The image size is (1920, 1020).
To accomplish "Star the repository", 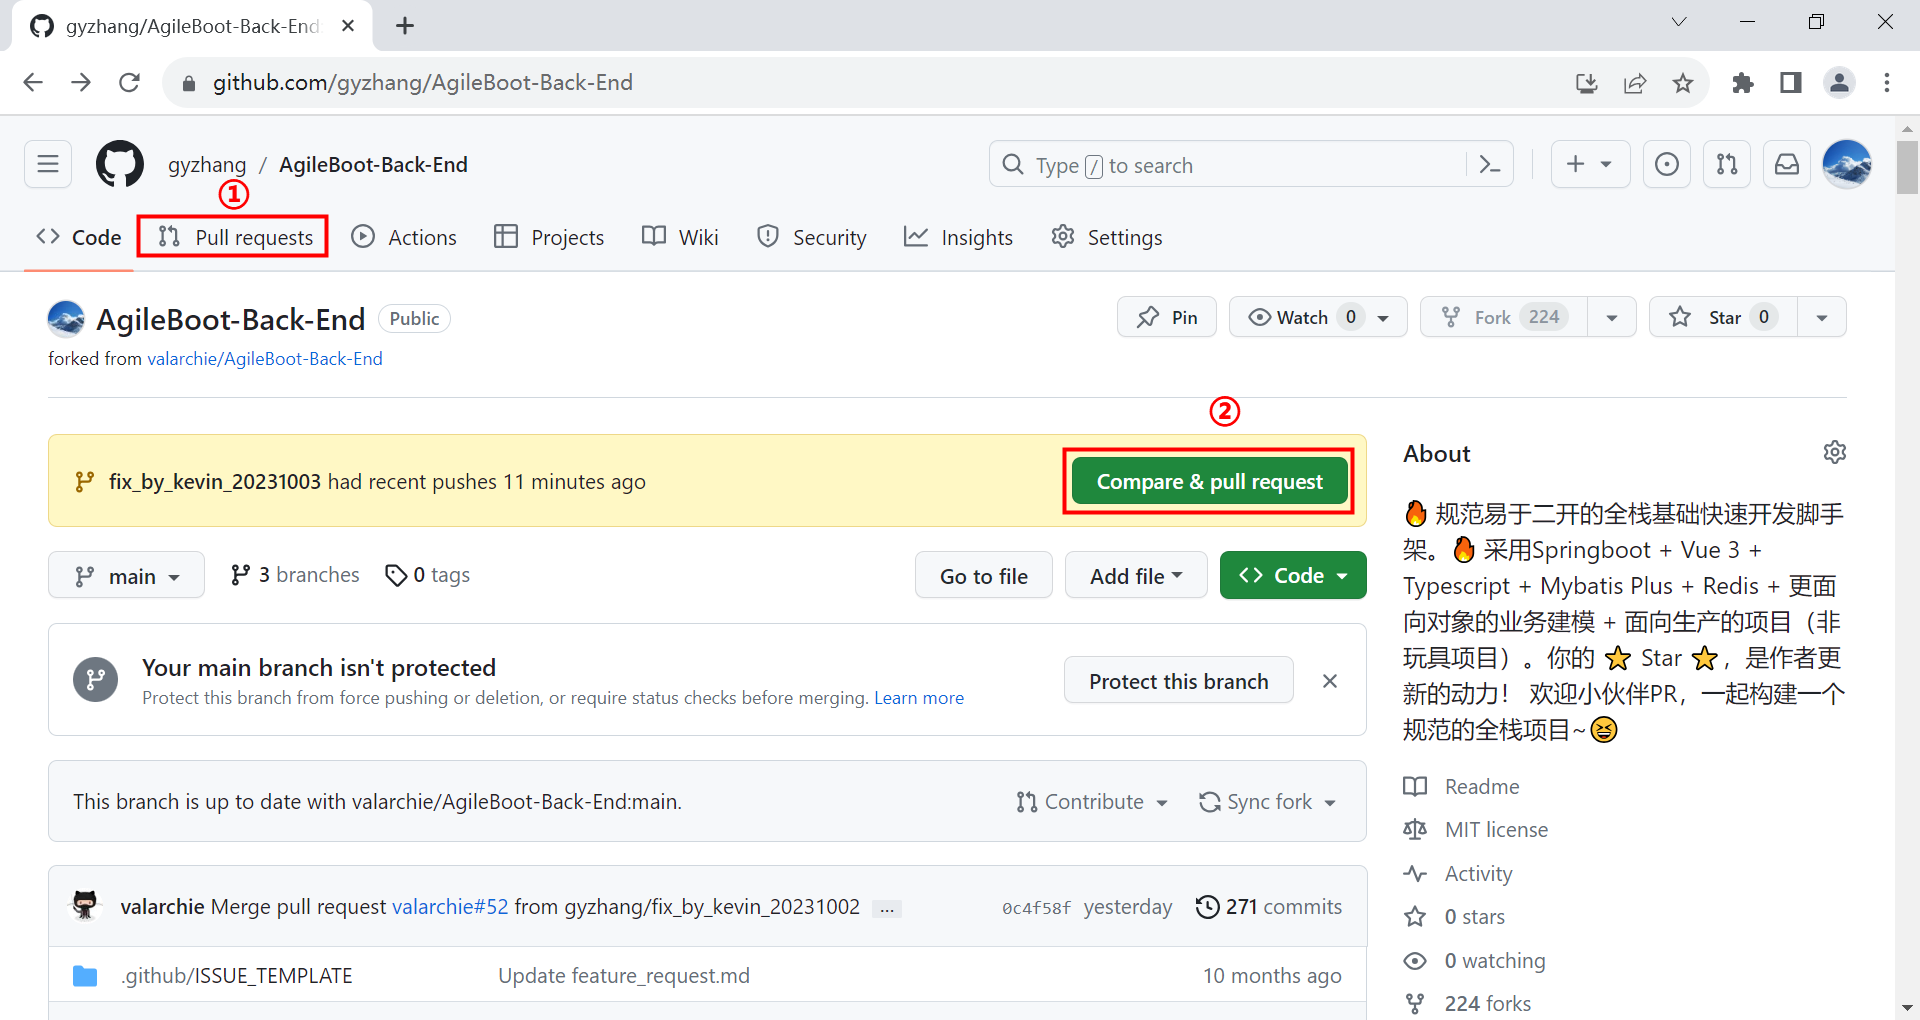I will pos(1723,317).
